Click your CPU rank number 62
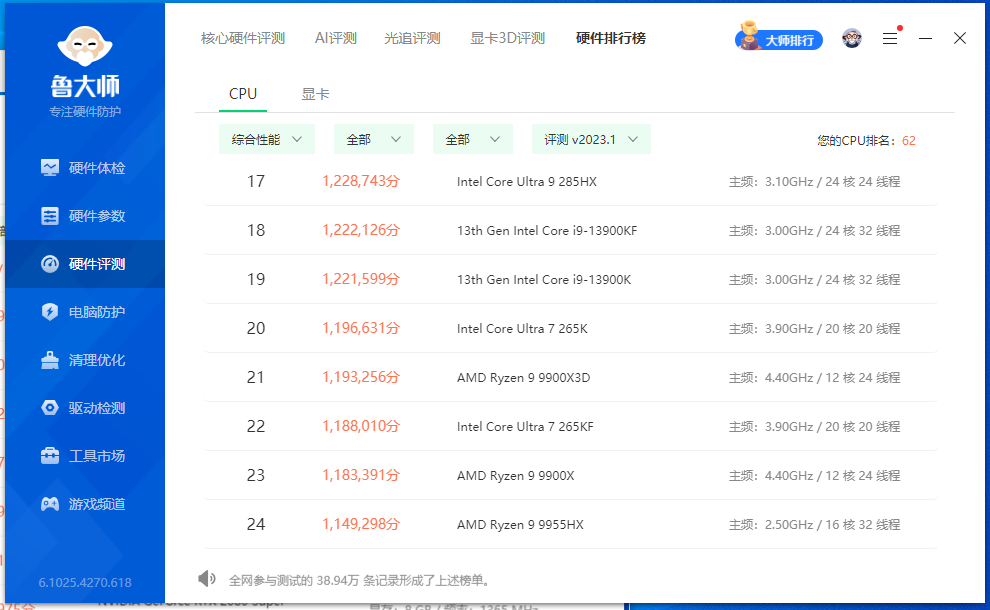990x610 pixels. (x=909, y=141)
